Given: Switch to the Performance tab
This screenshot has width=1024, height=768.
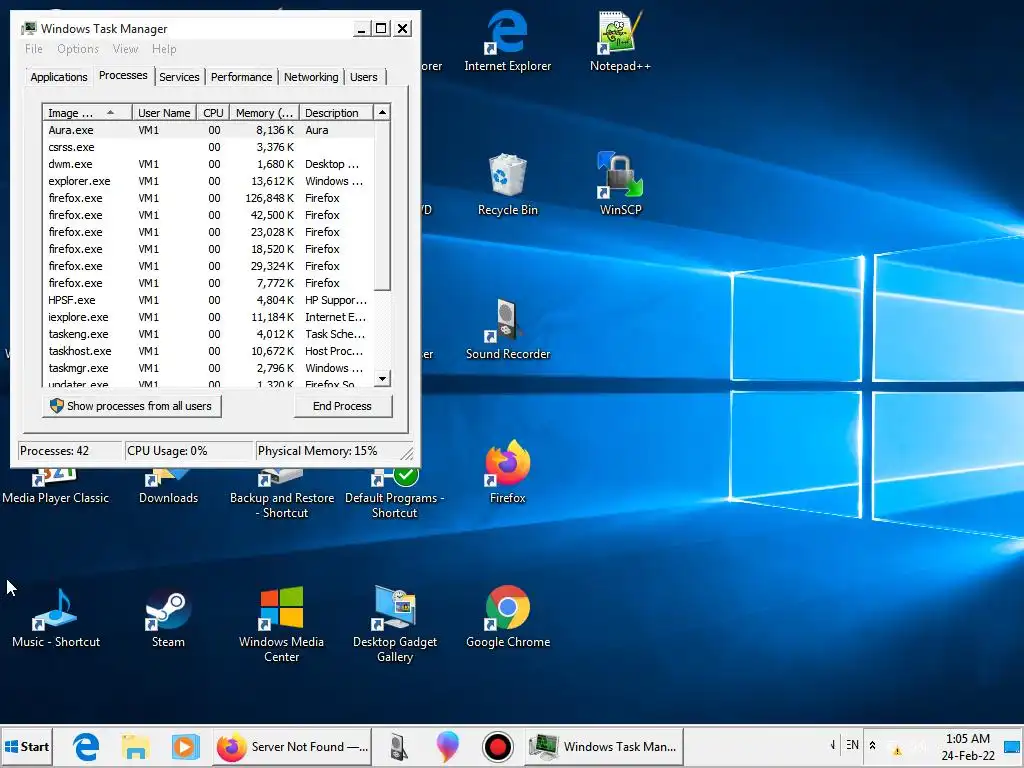Looking at the screenshot, I should (241, 77).
